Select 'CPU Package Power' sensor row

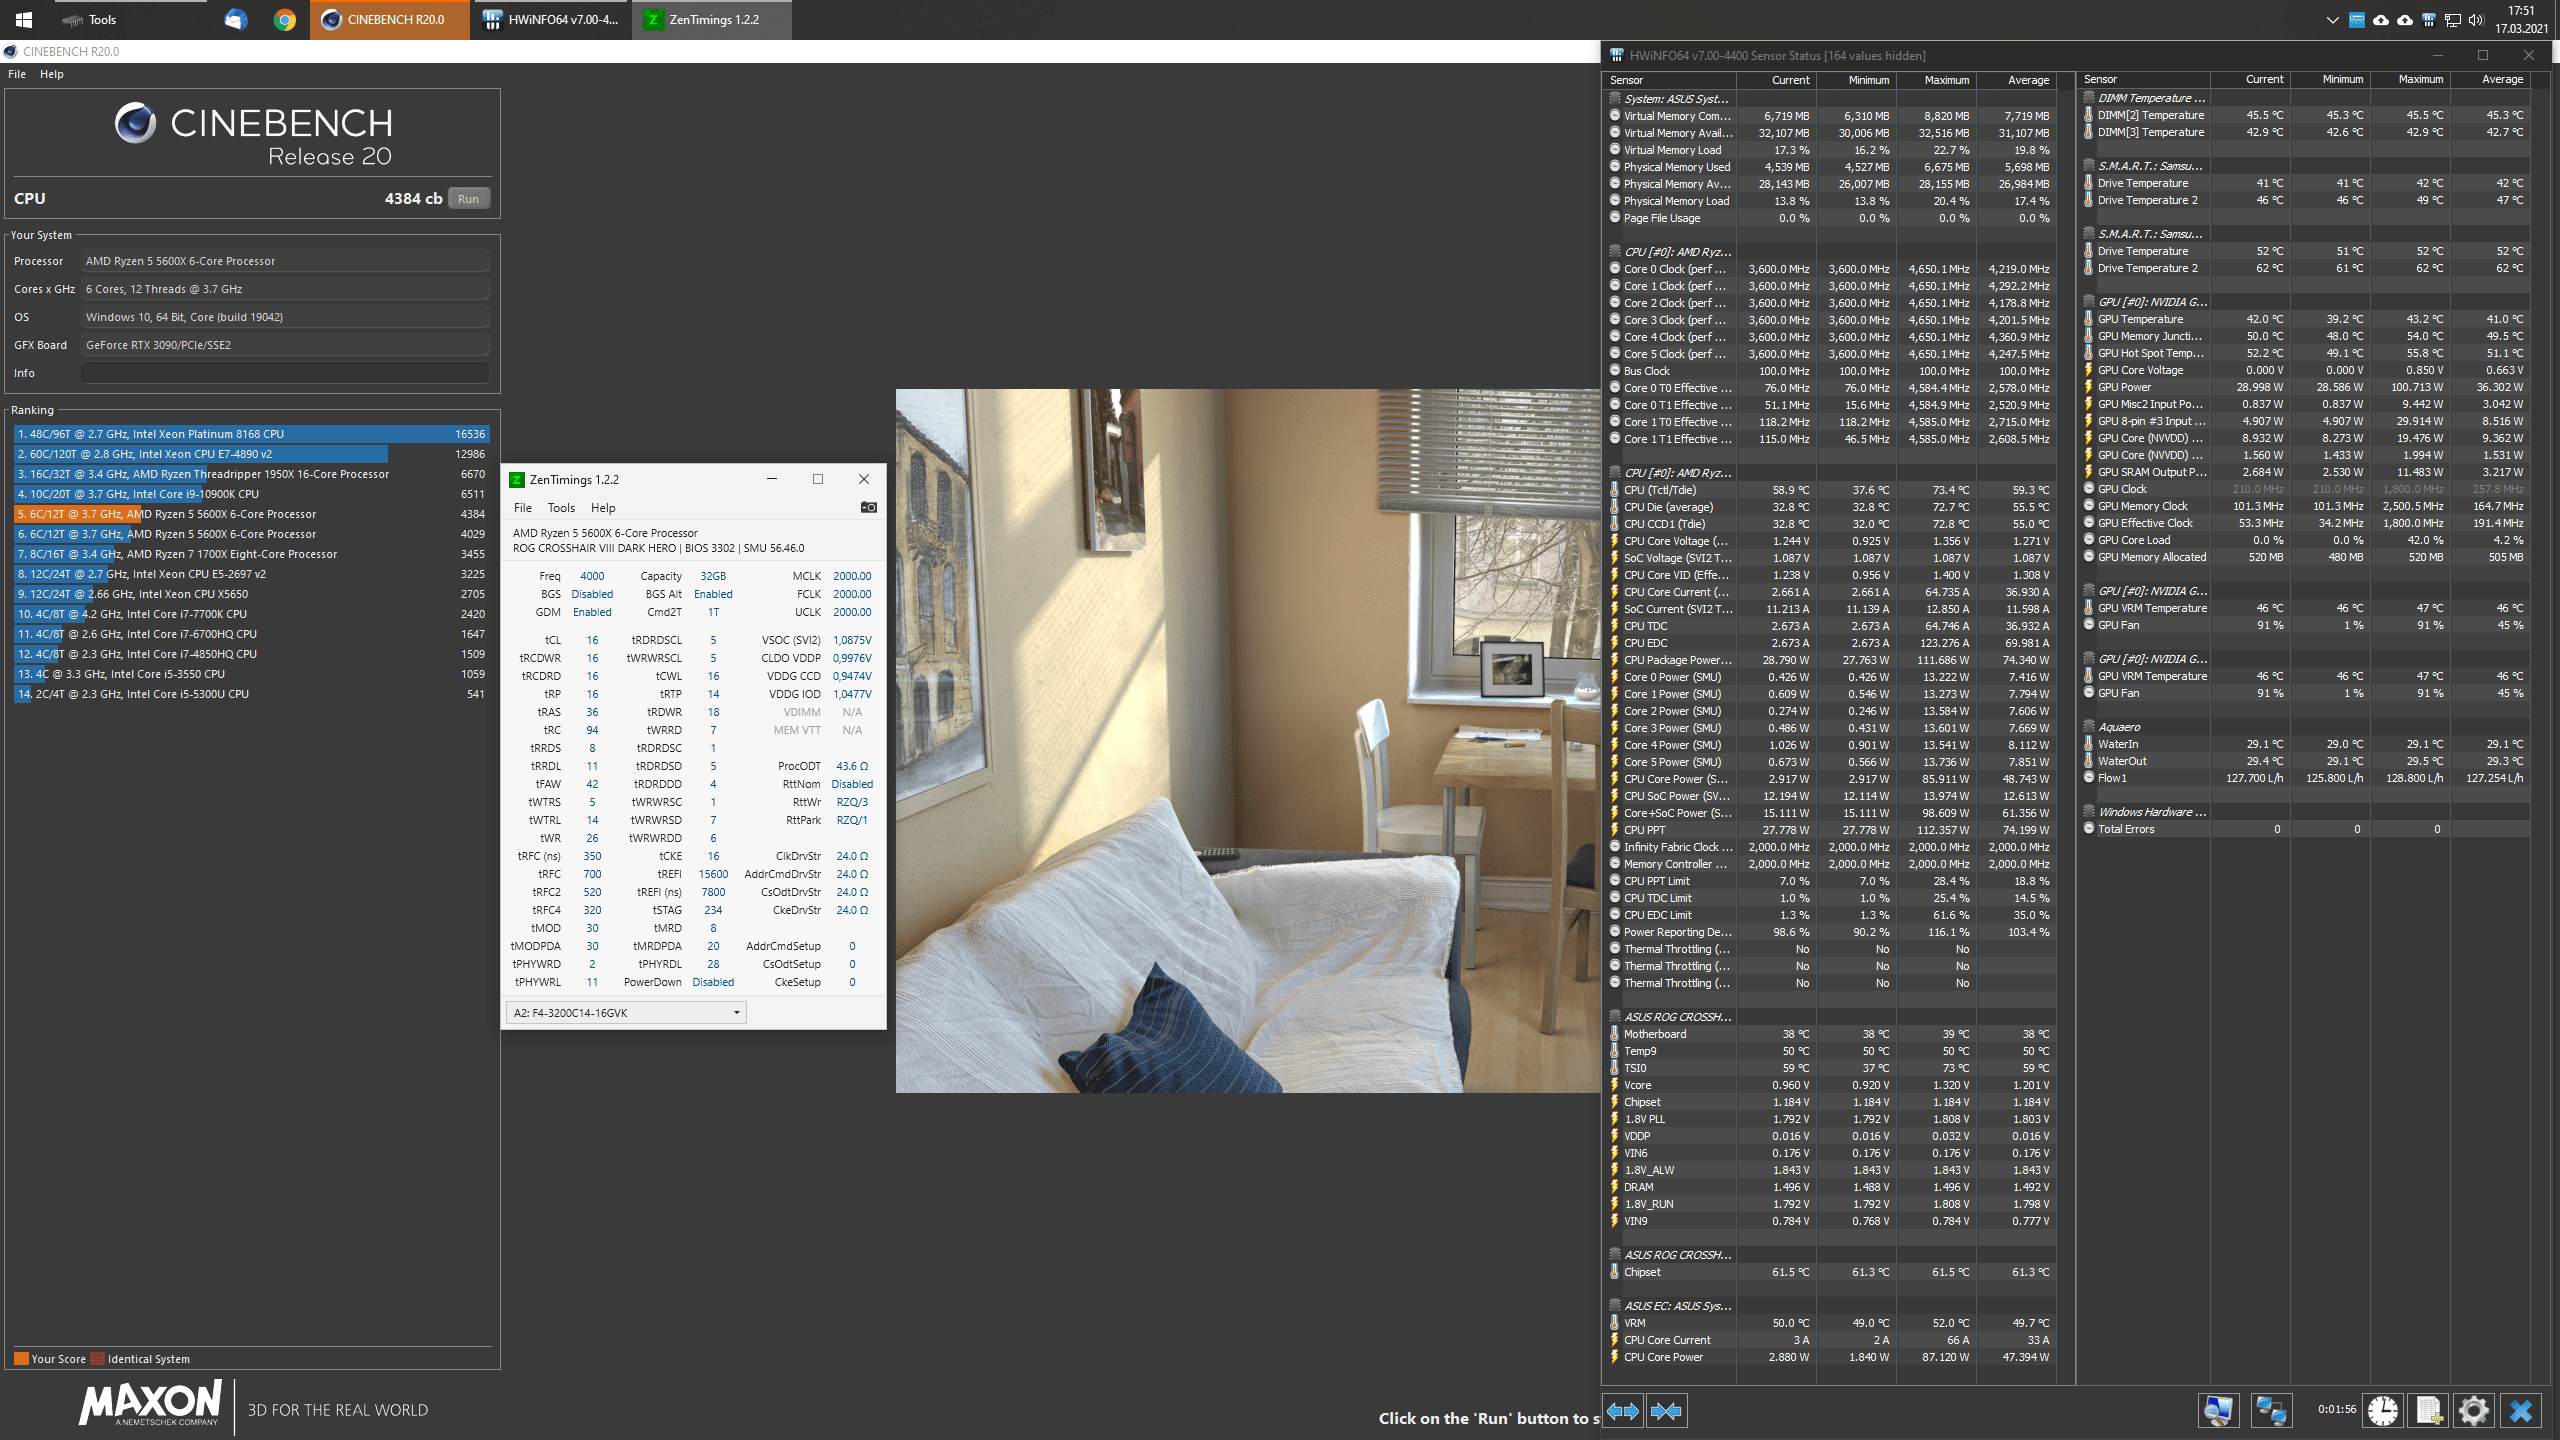(1831, 660)
